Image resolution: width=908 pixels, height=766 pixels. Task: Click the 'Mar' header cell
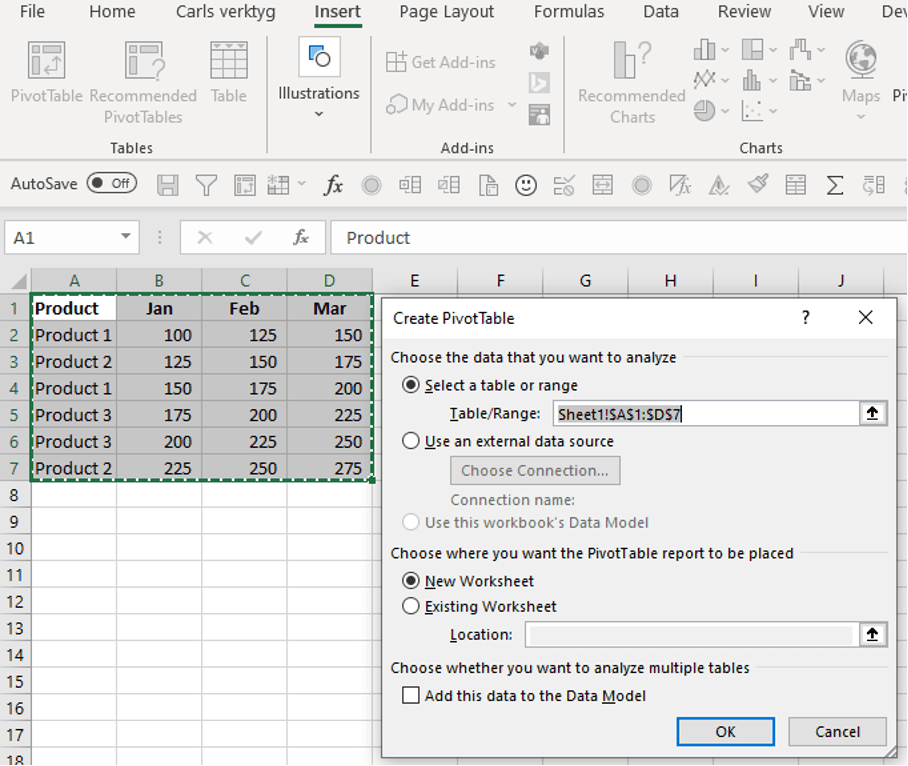329,308
